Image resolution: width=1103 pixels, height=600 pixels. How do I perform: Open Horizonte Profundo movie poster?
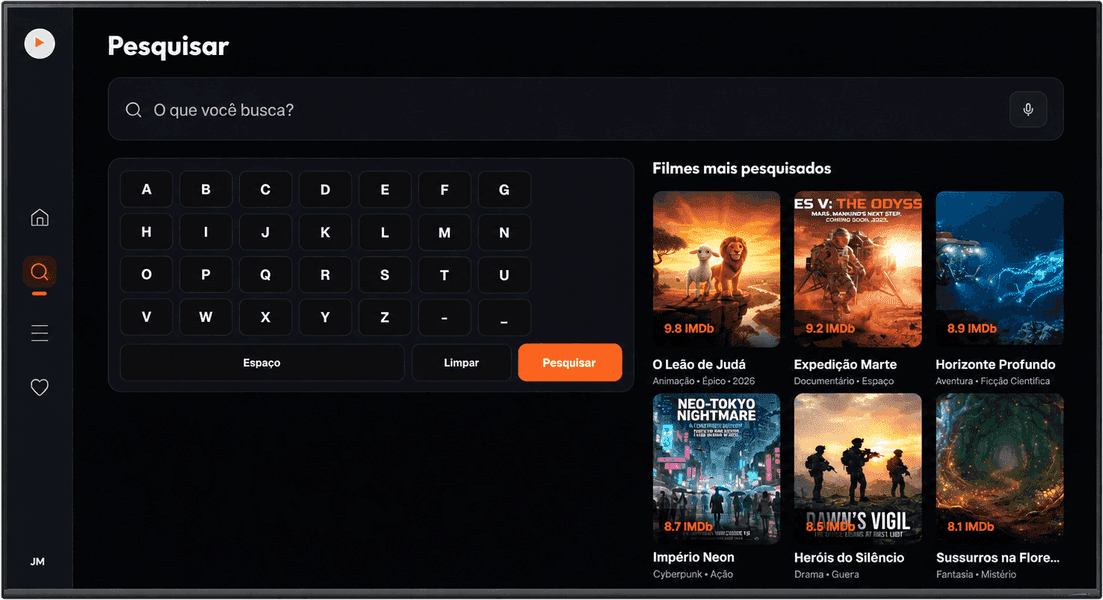(999, 269)
